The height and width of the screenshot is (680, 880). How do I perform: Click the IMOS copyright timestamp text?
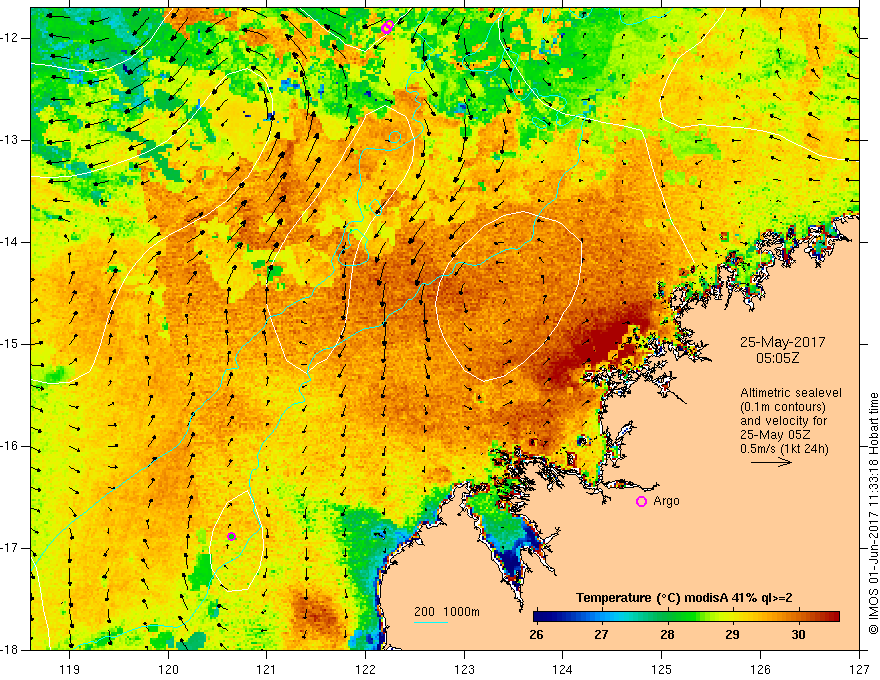873,513
